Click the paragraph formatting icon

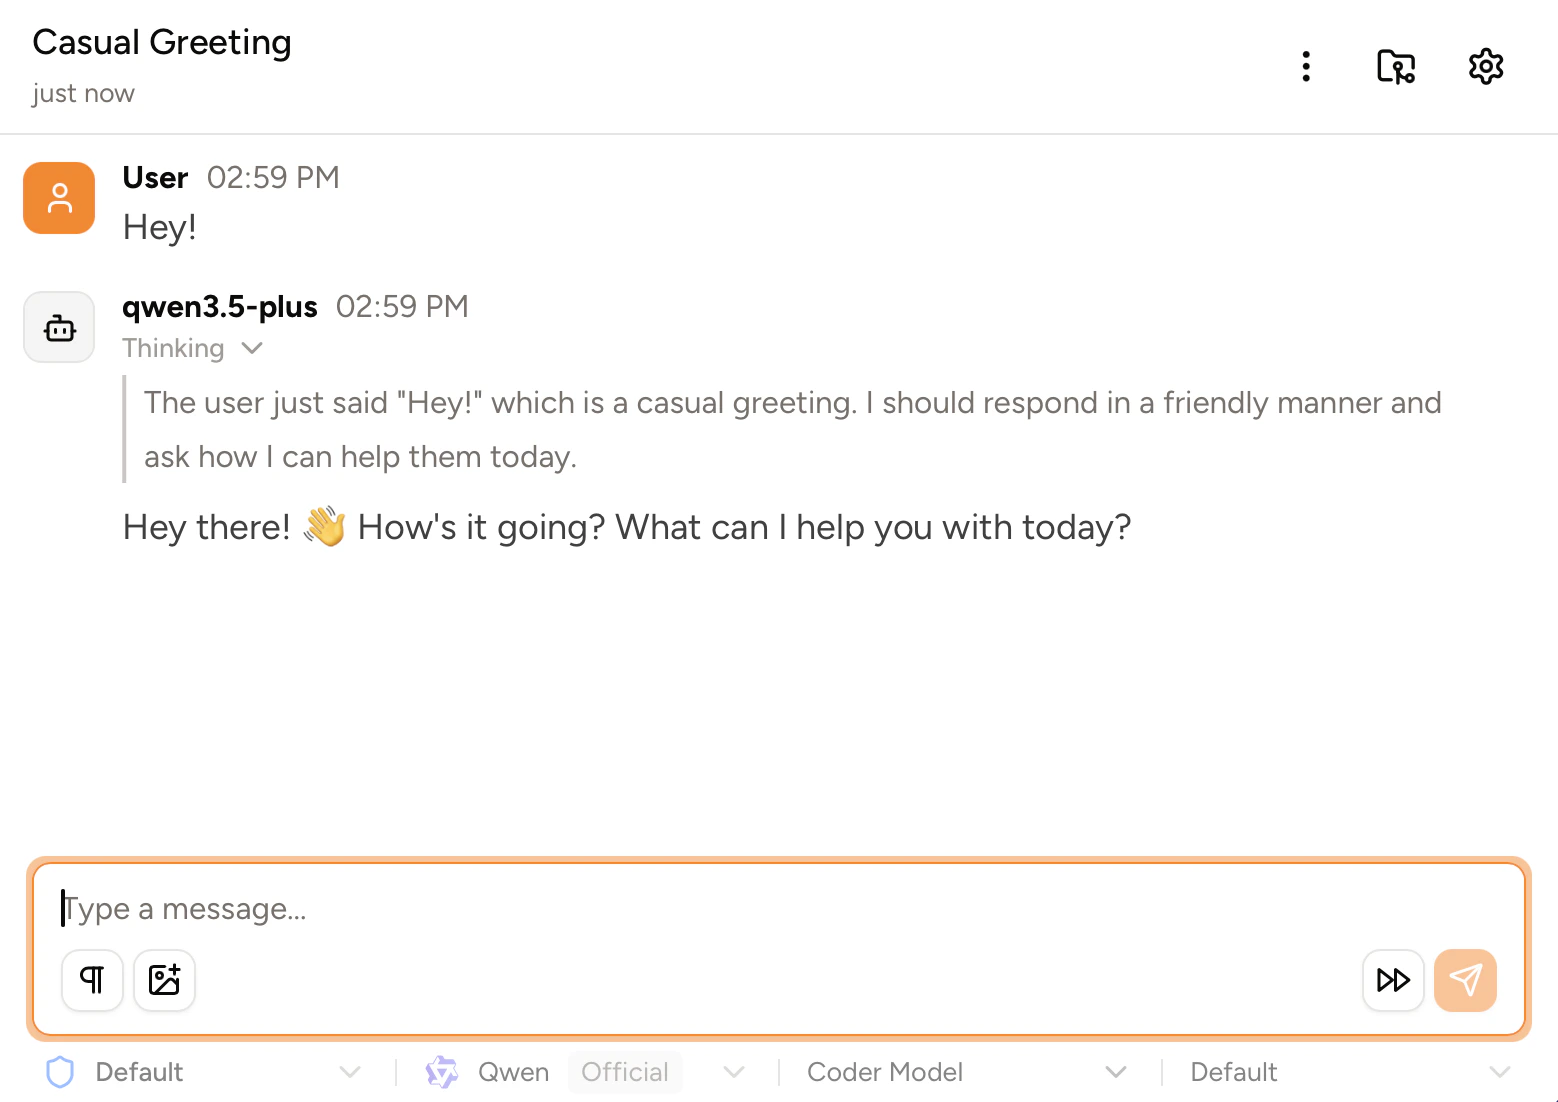tap(92, 980)
